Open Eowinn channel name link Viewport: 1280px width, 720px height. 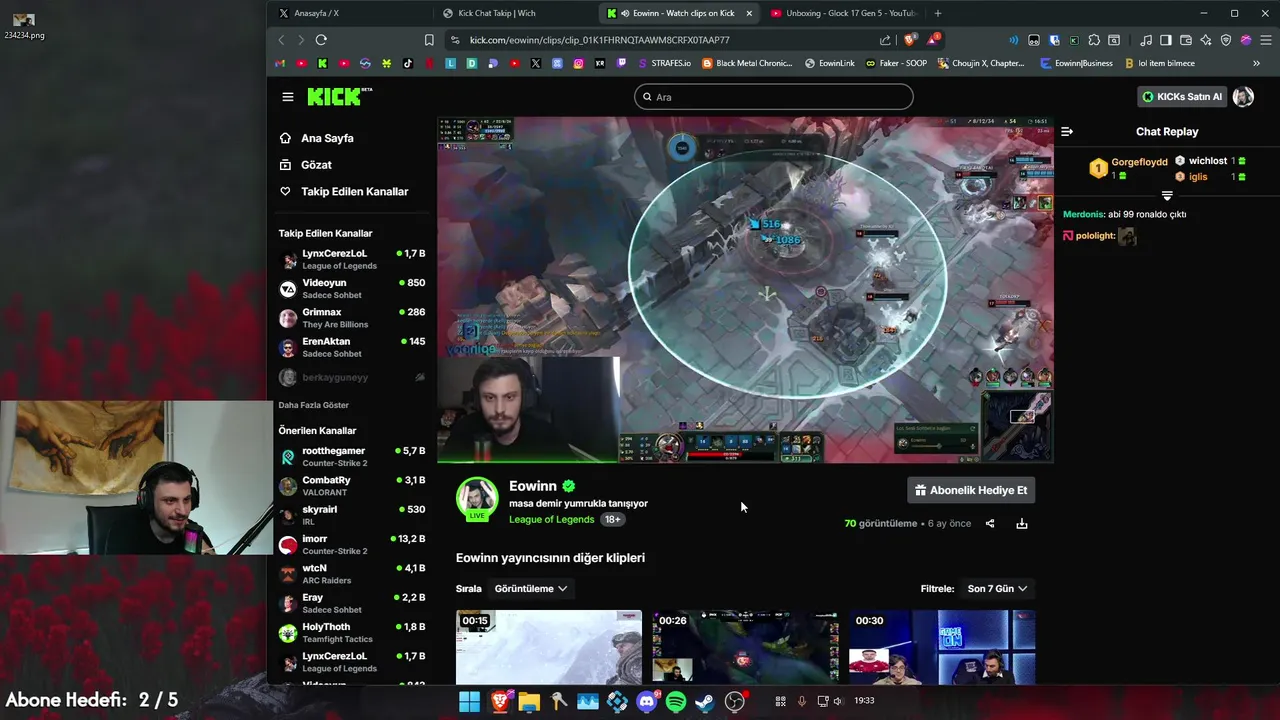[533, 486]
